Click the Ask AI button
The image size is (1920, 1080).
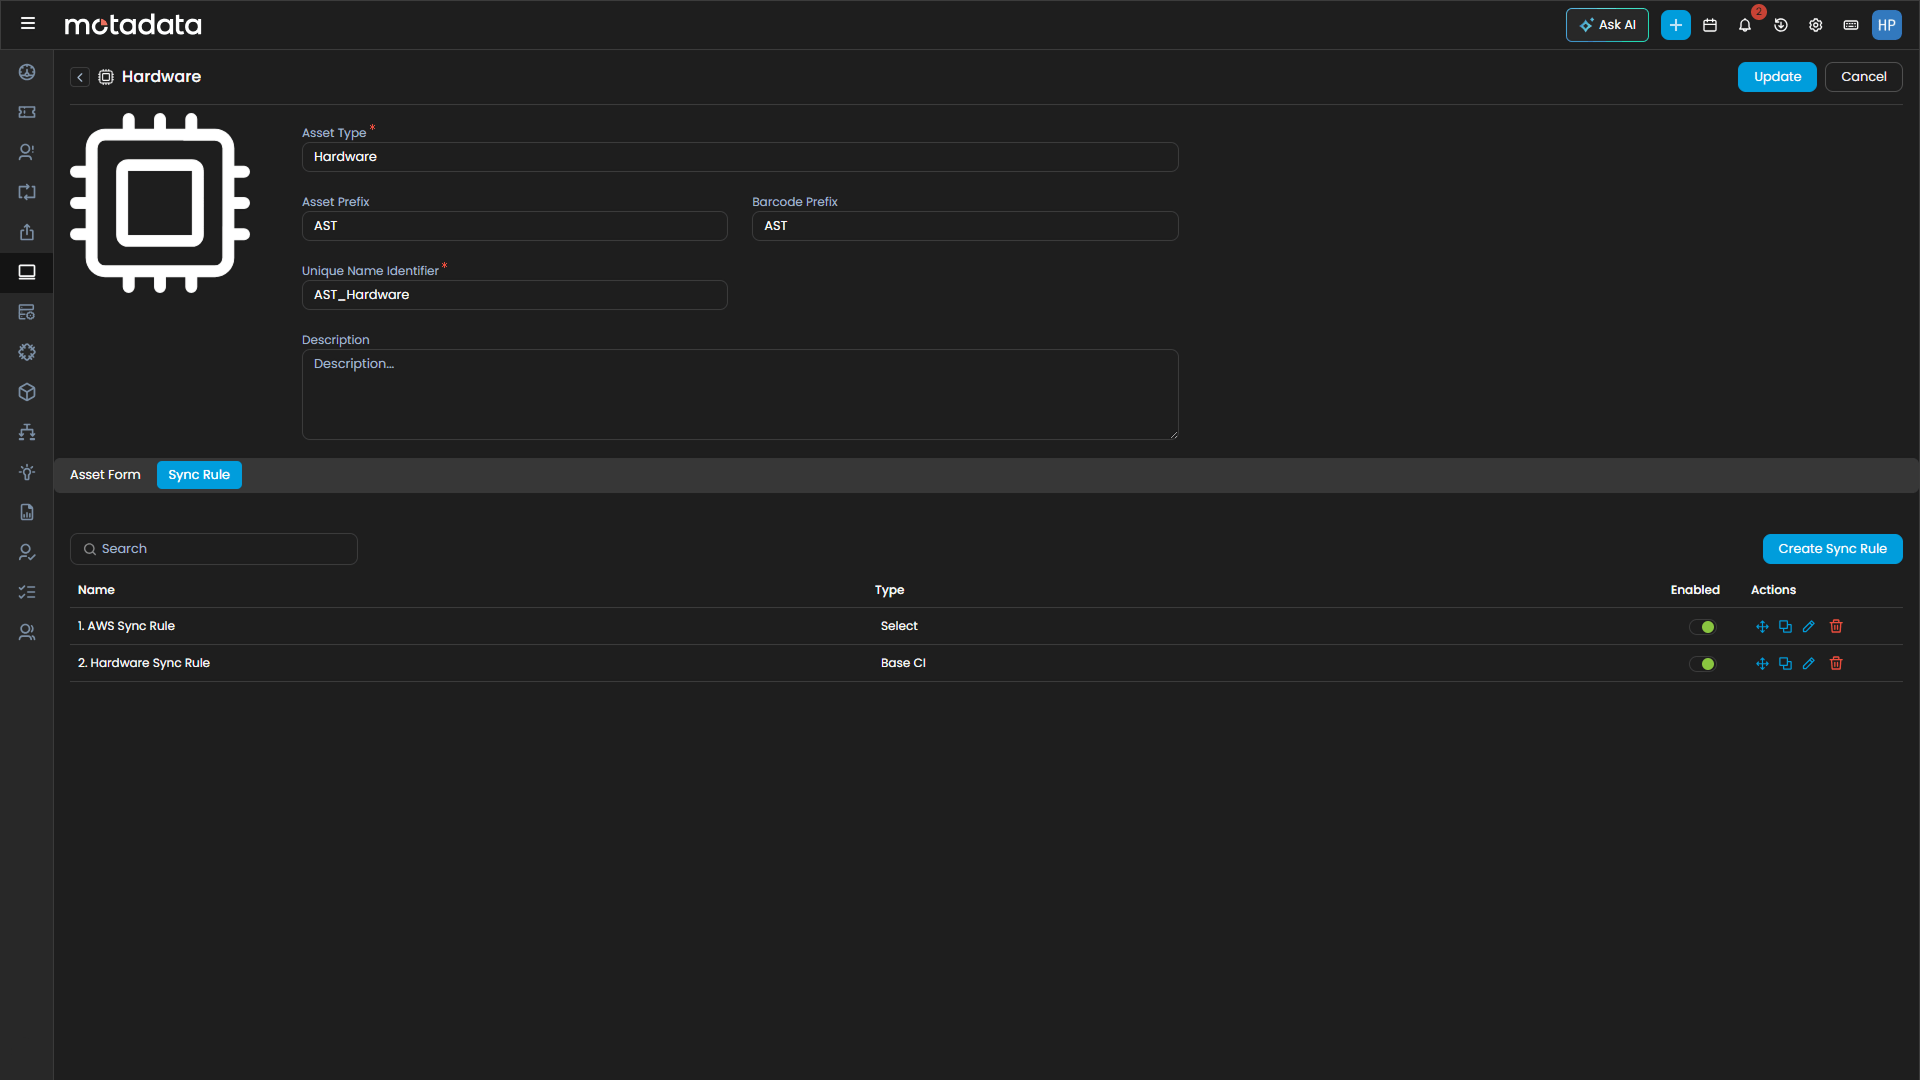1606,25
